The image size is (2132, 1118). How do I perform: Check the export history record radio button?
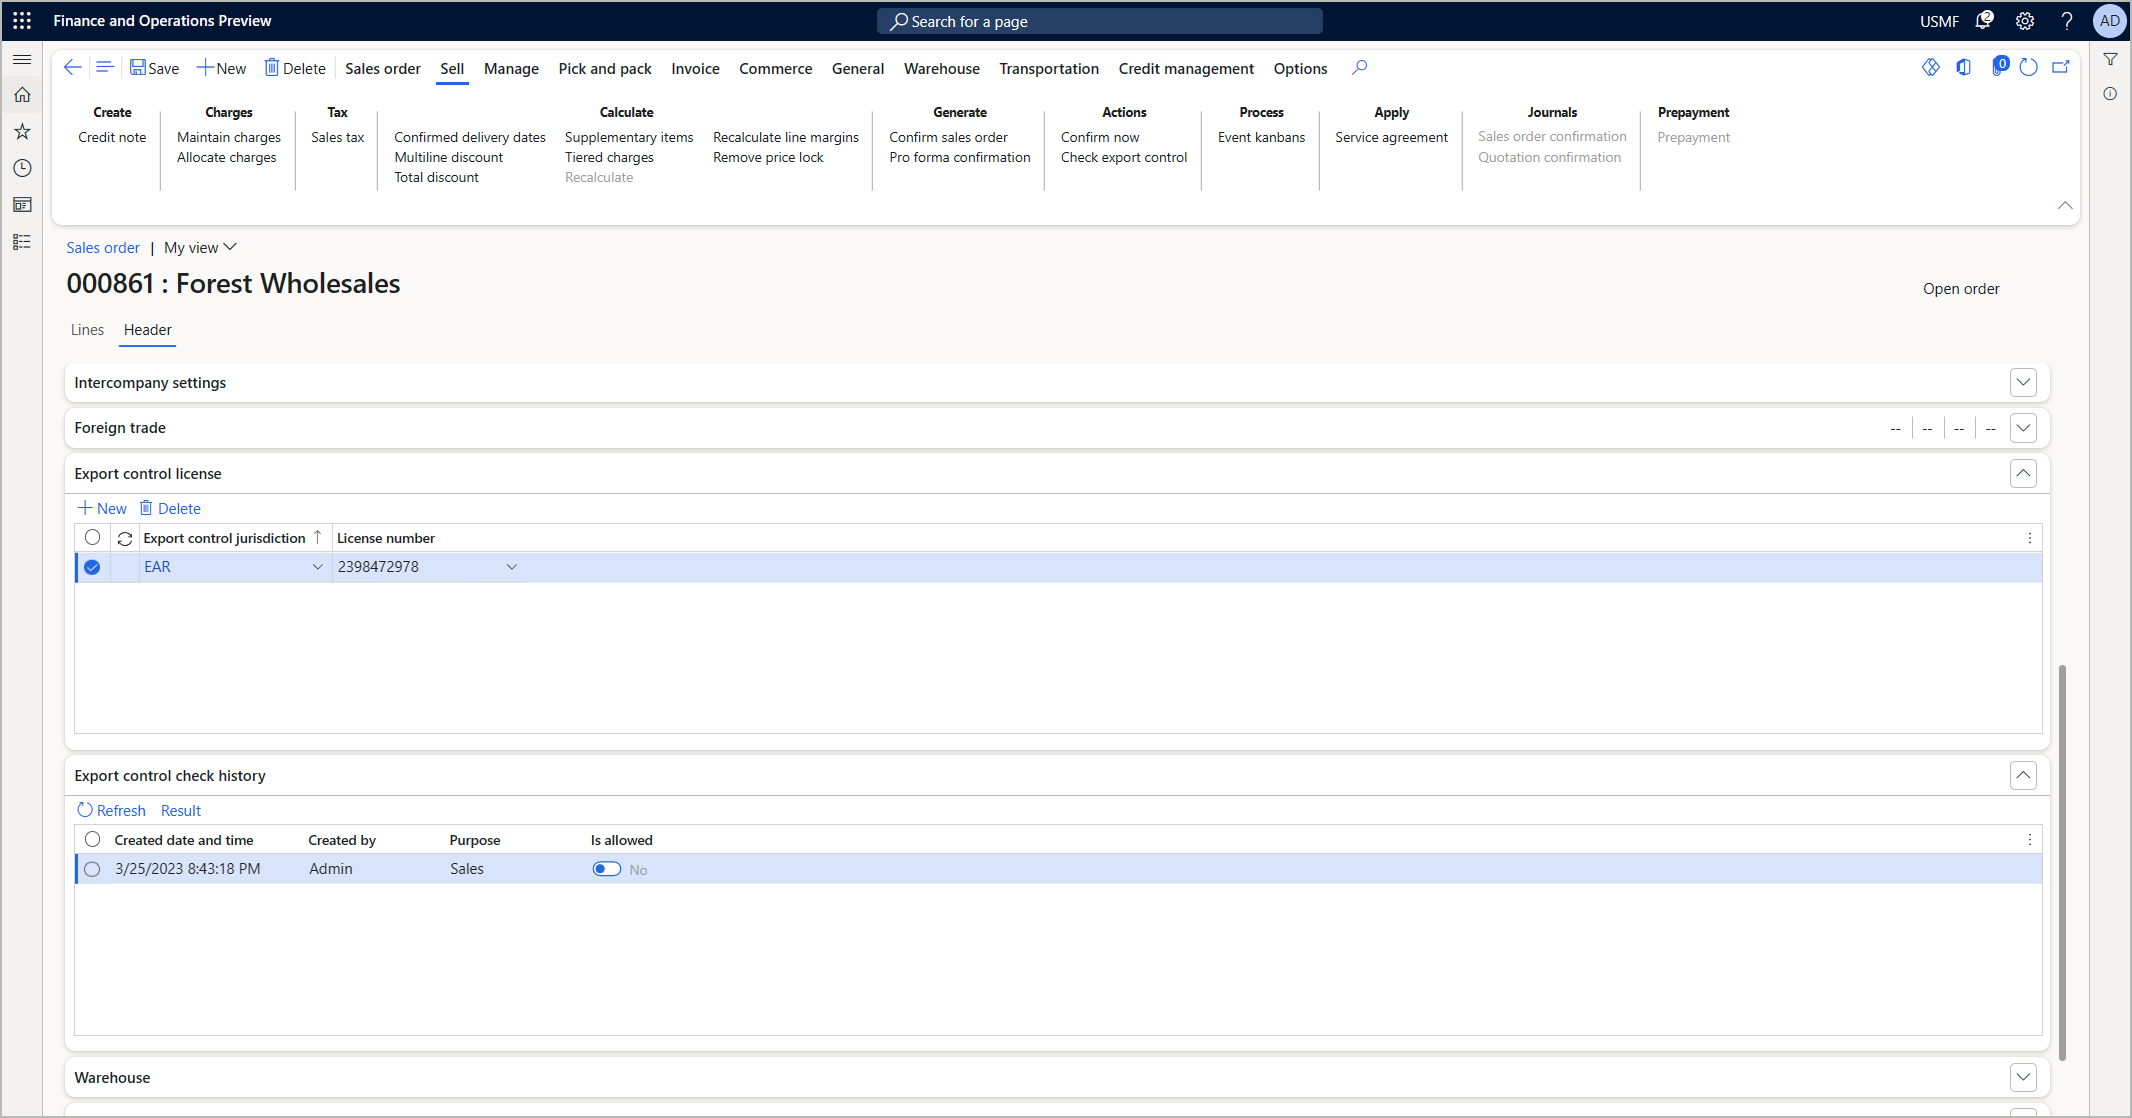click(x=92, y=869)
